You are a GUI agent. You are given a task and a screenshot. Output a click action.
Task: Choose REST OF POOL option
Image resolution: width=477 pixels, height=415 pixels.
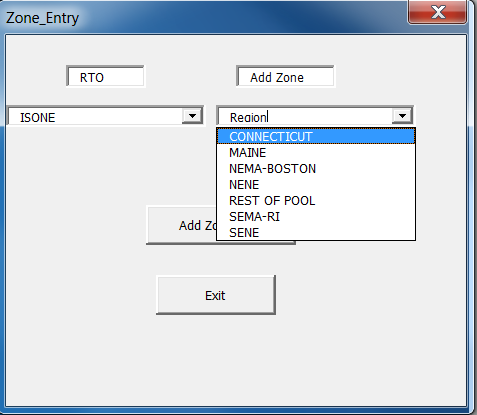tap(316, 201)
